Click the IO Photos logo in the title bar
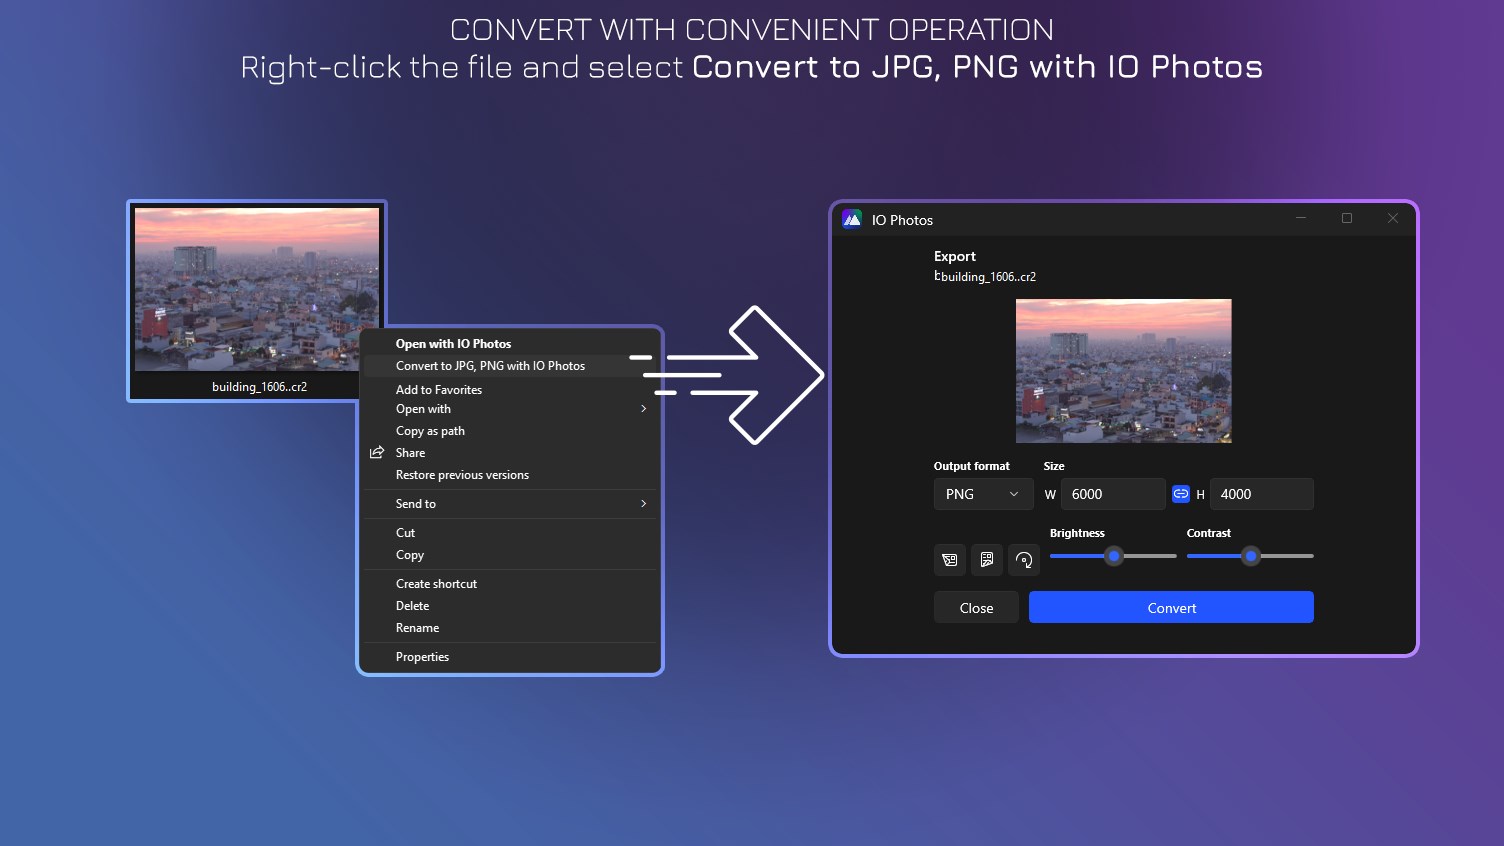Screen dimensions: 1504x846 (x=852, y=220)
